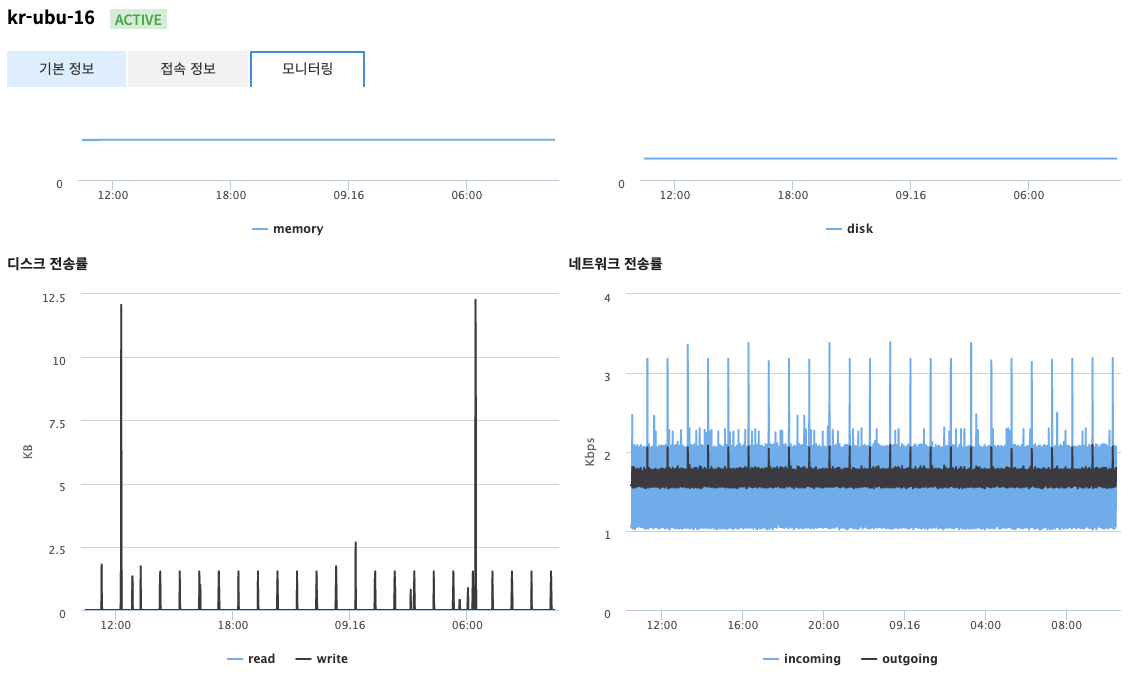The height and width of the screenshot is (677, 1143).
Task: Toggle the write series legend
Action: [x=322, y=659]
